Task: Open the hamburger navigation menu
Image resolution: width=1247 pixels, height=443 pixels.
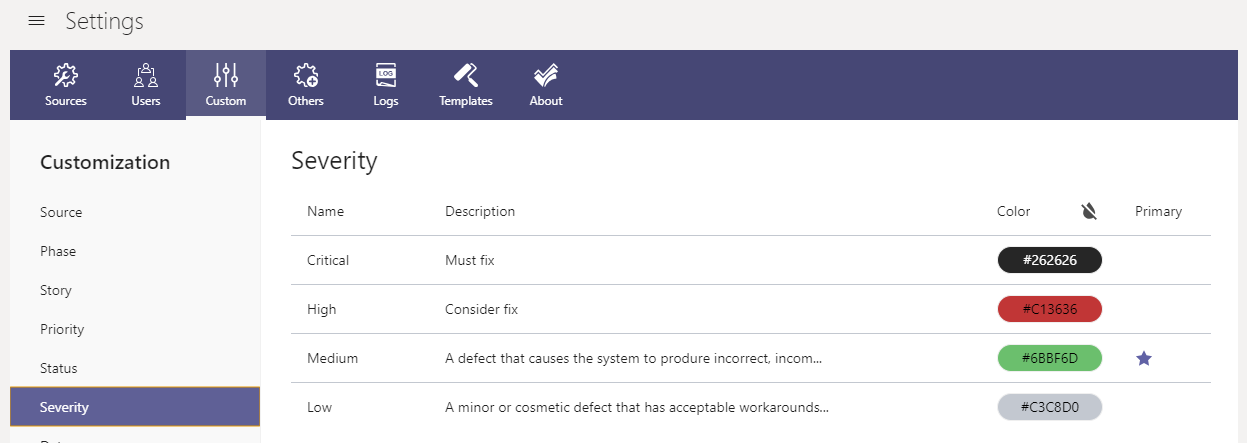Action: click(x=37, y=21)
